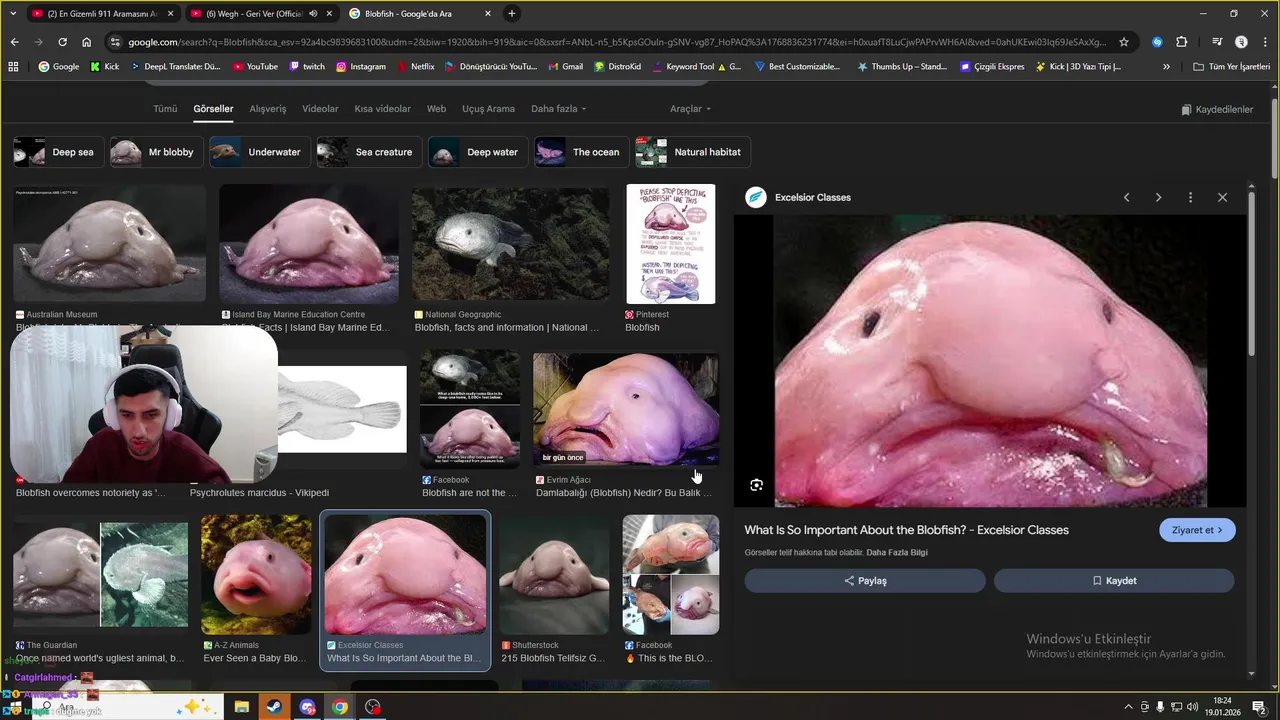
Task: Click the taskbar clock showing 18:24
Action: point(1222,707)
